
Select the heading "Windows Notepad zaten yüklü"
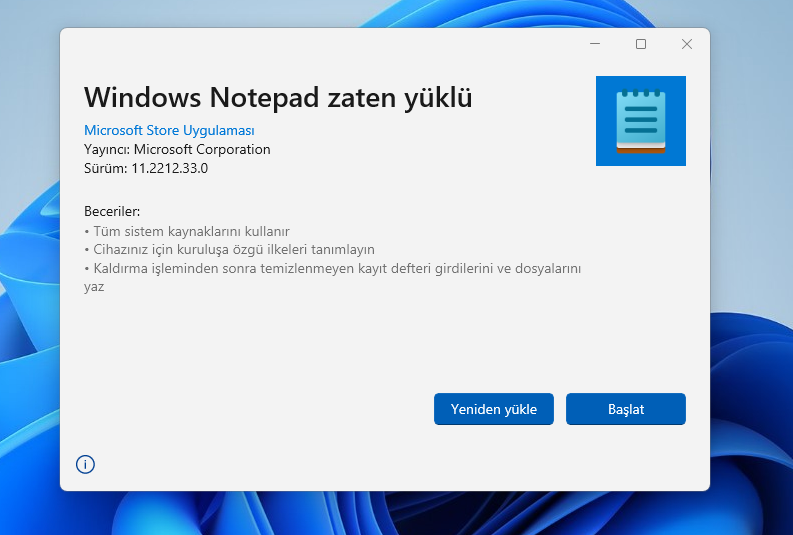[x=278, y=97]
